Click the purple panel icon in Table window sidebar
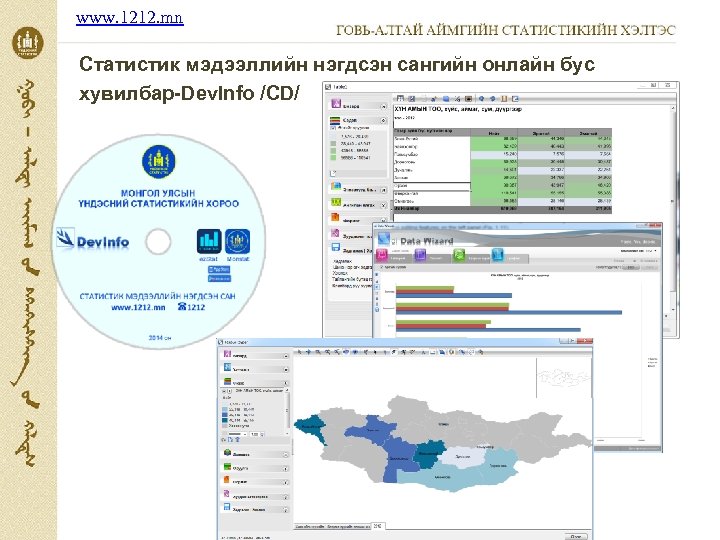Image resolution: width=720 pixels, height=540 pixels. 336,104
